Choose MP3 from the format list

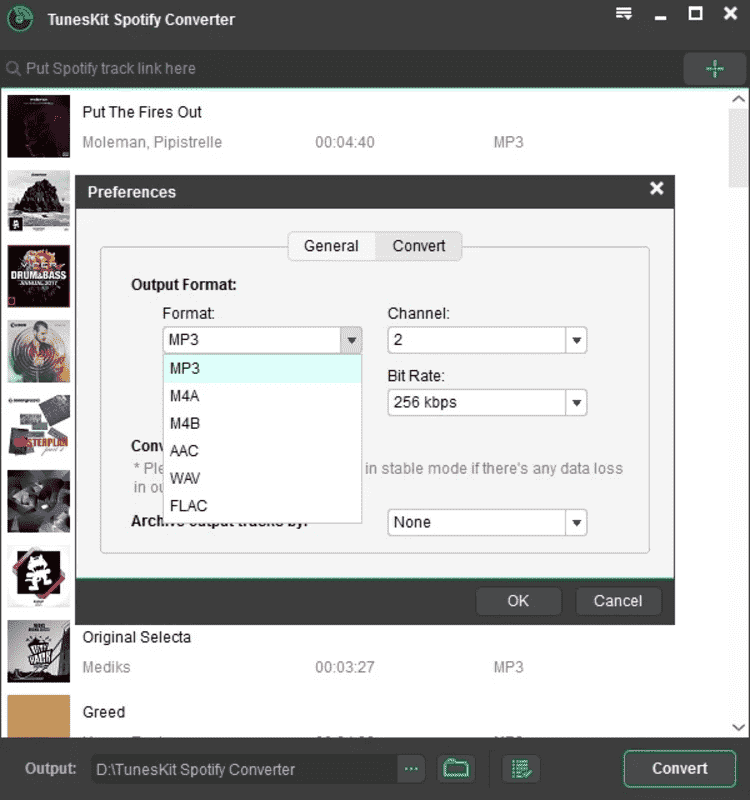click(262, 368)
